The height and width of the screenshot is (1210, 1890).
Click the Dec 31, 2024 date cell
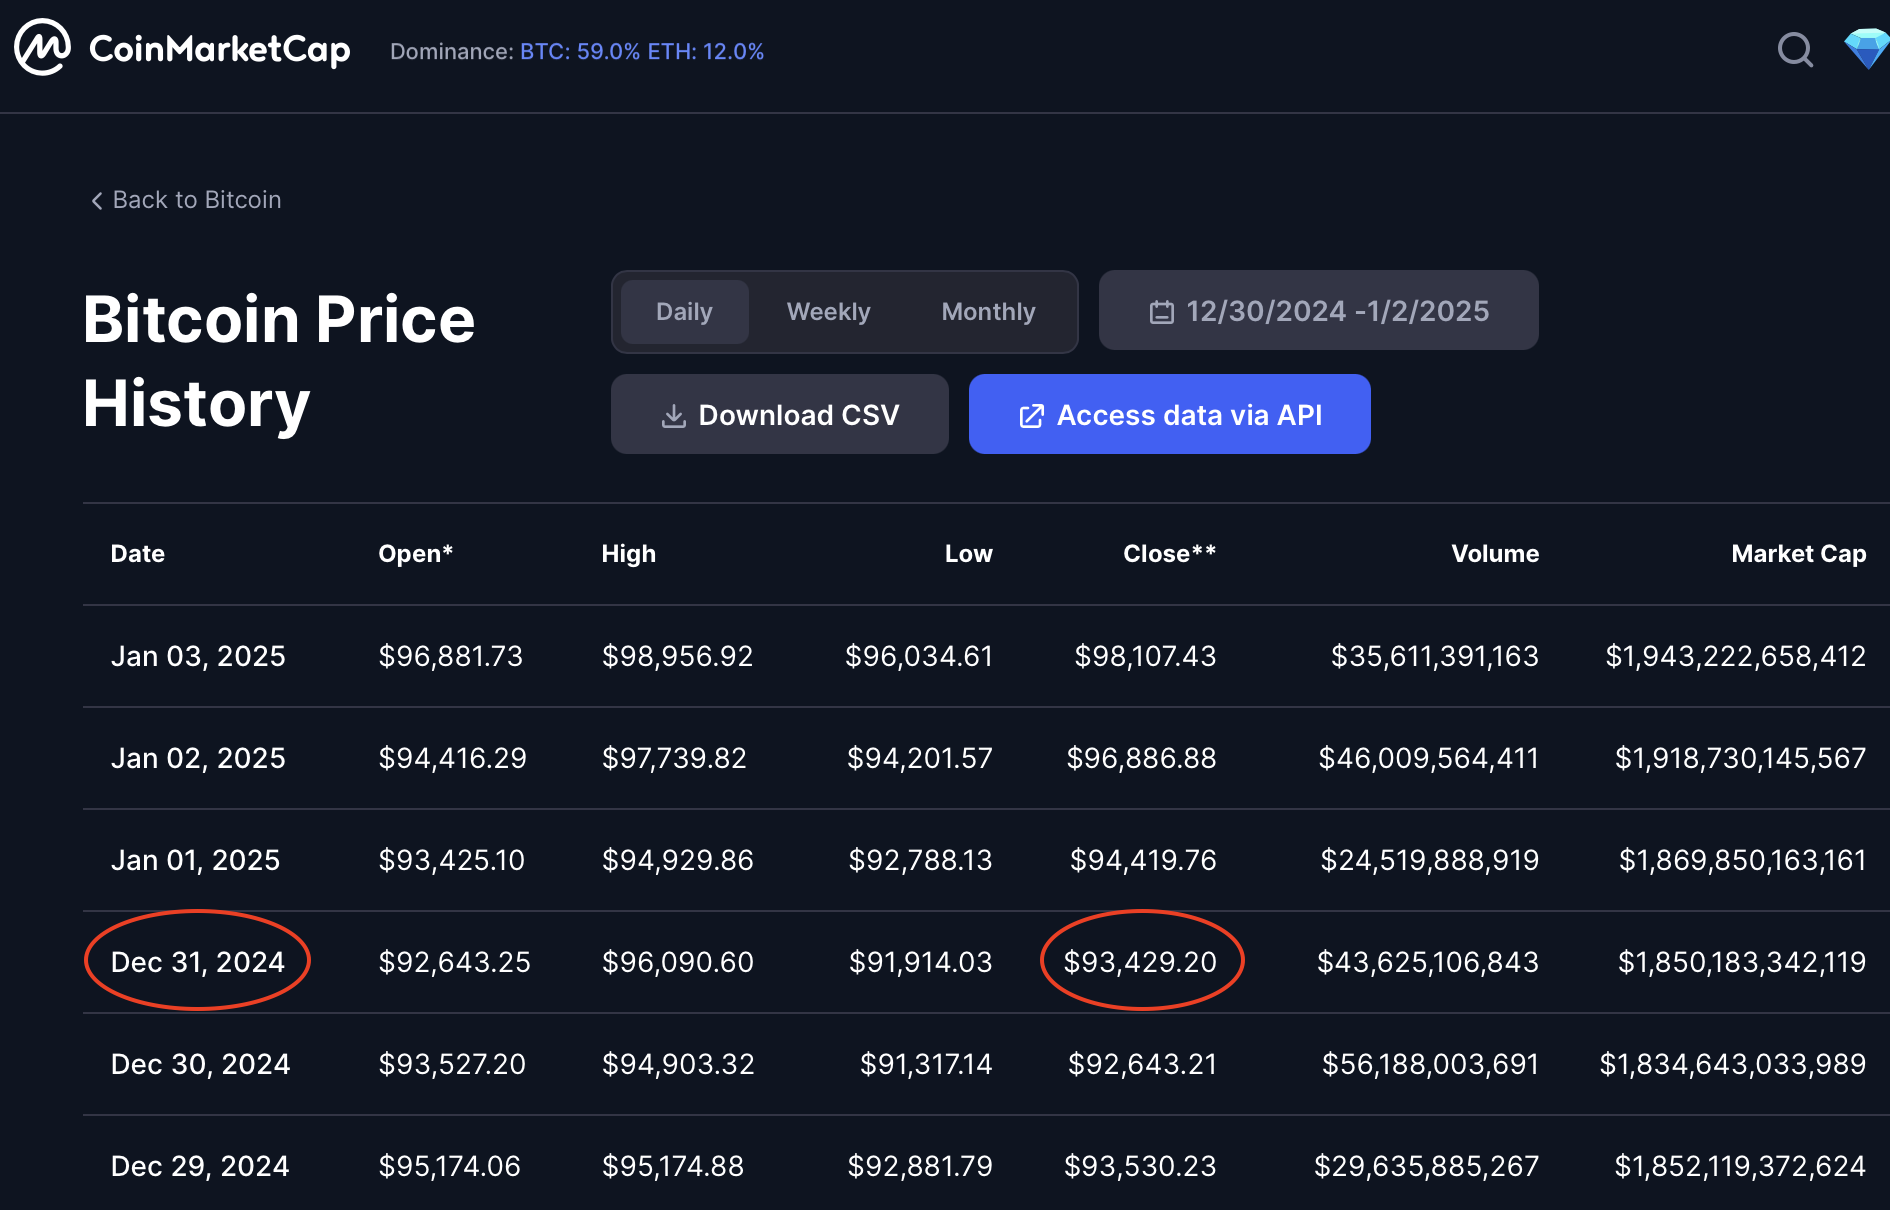198,962
